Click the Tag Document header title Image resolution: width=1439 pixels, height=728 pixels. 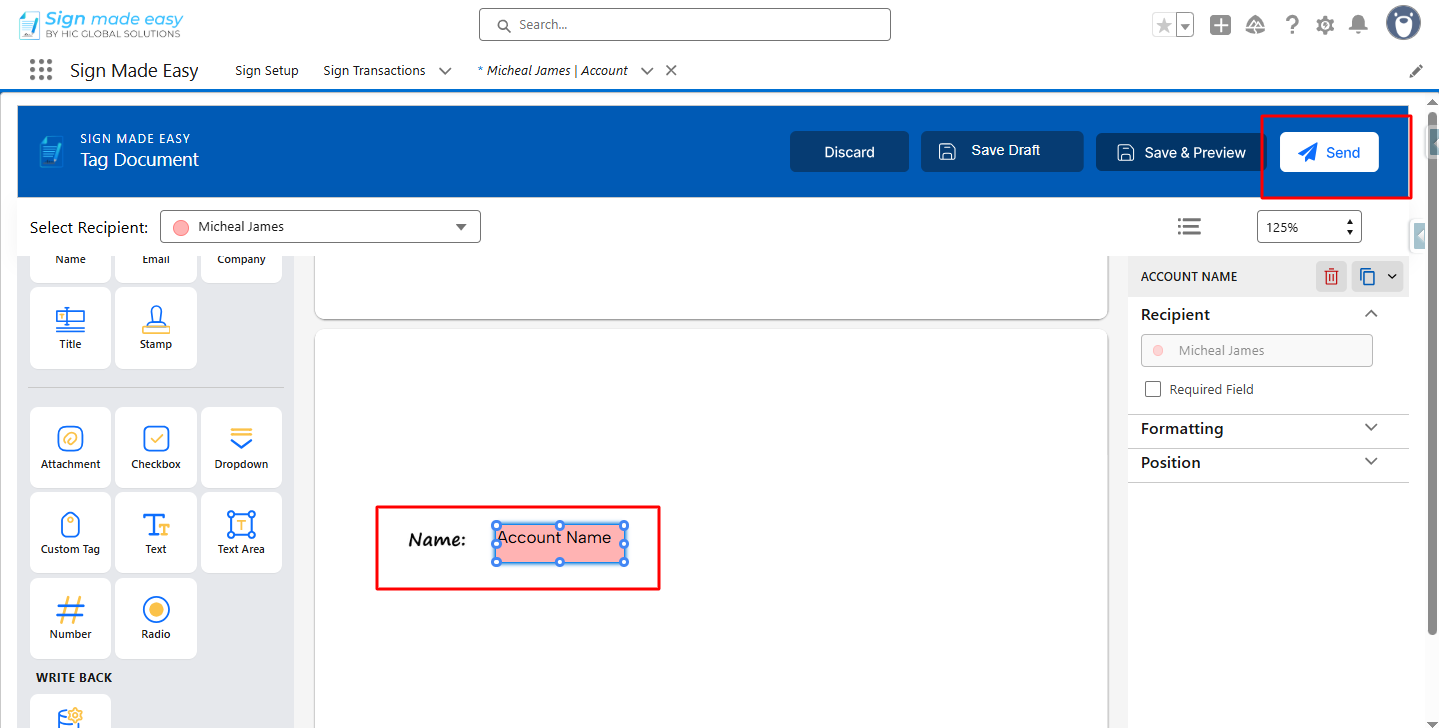click(140, 160)
